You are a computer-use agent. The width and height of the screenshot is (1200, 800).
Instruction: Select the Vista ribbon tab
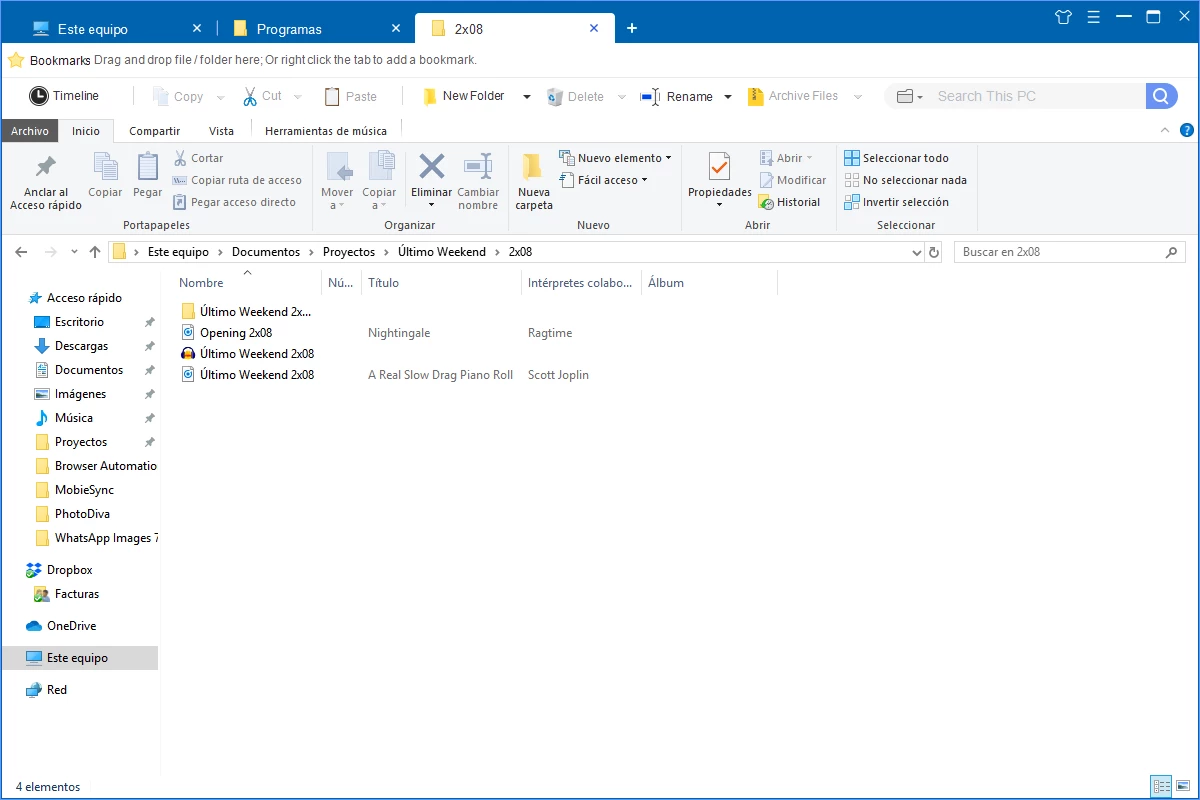pyautogui.click(x=222, y=131)
